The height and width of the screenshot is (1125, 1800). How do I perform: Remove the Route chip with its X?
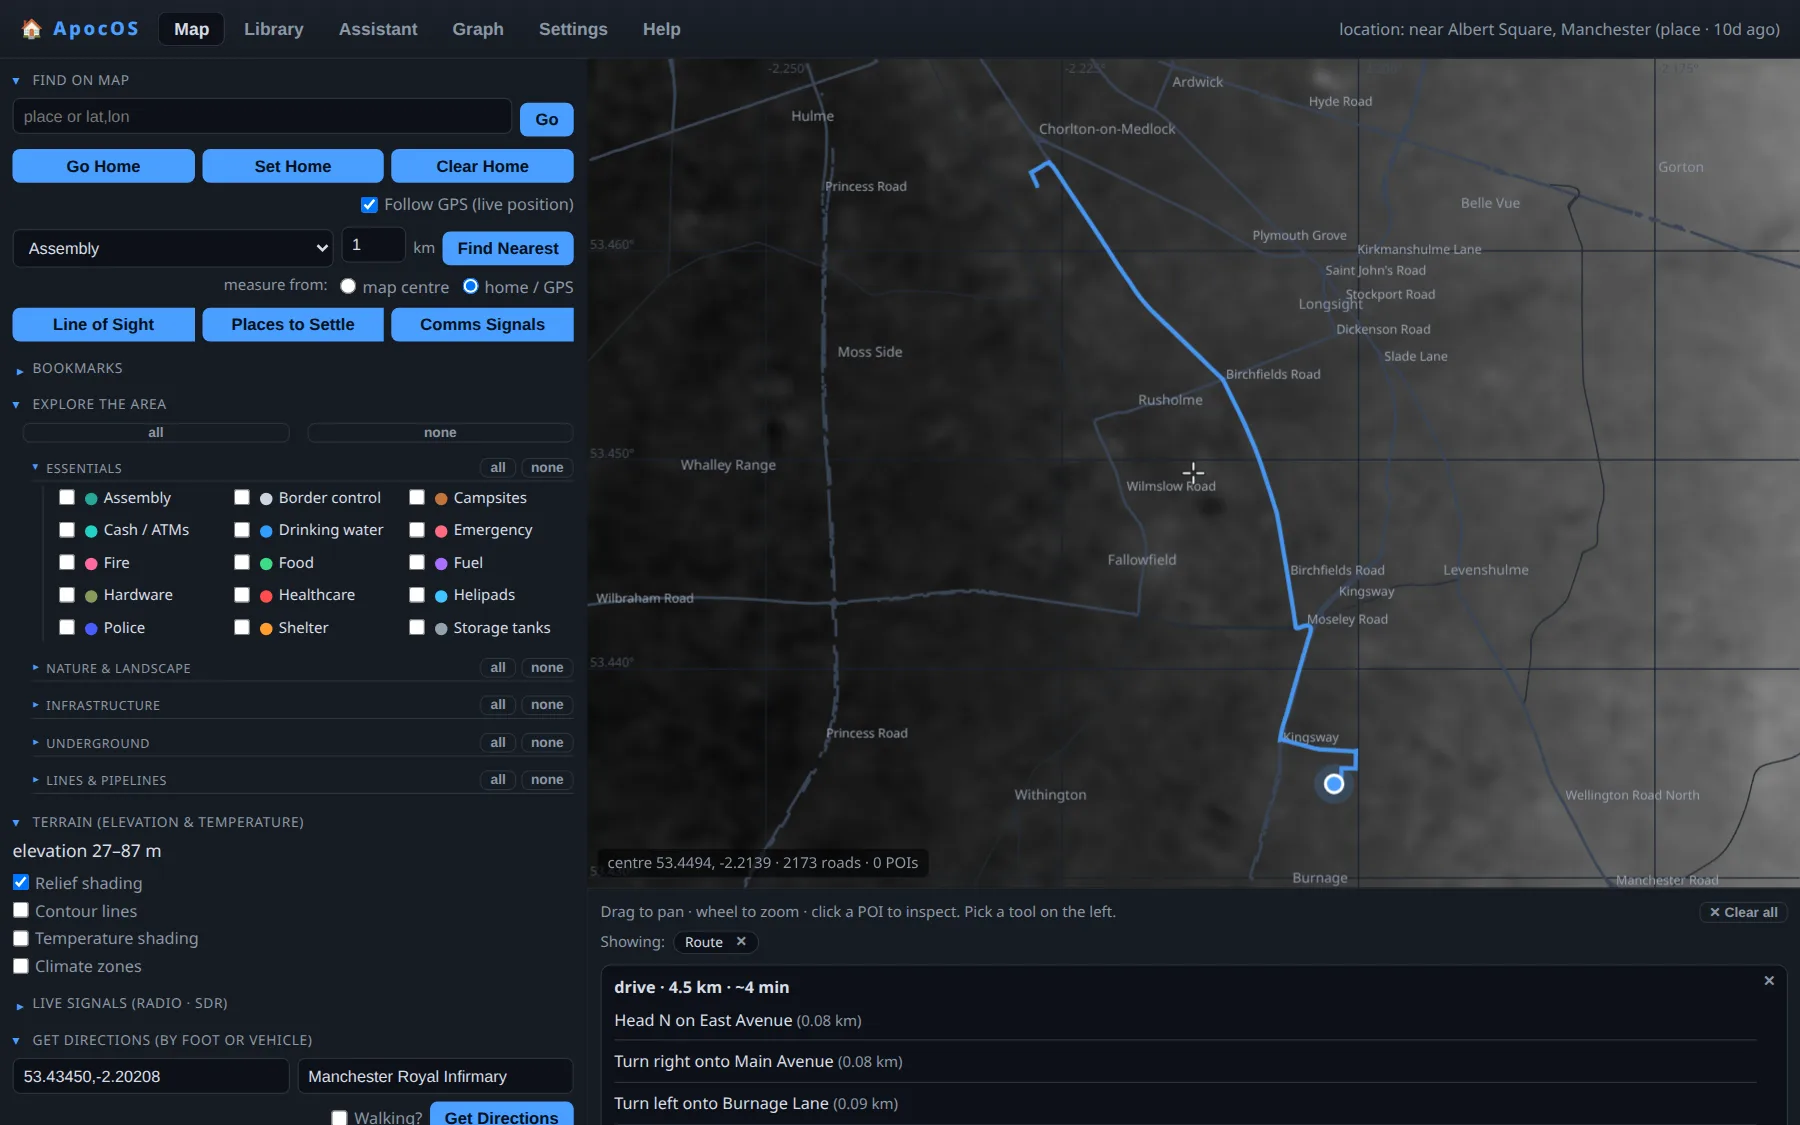[x=741, y=942]
